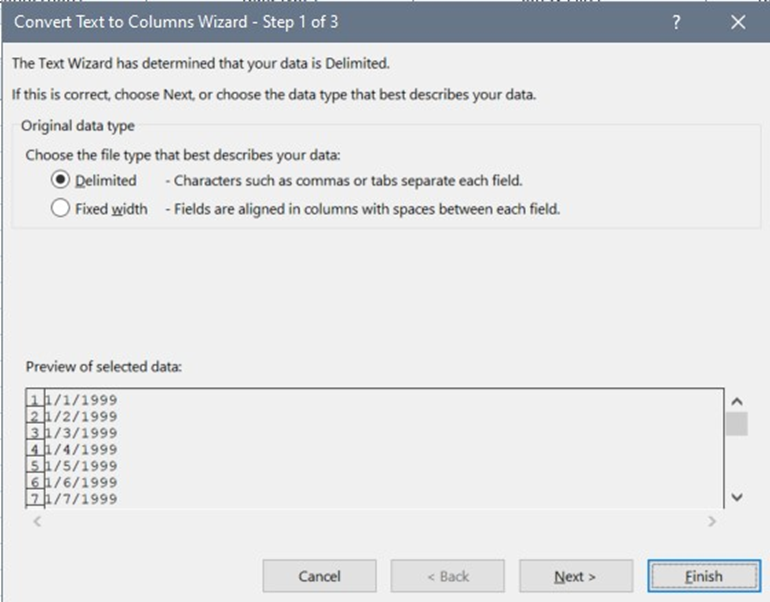Select the Delimited radio button
This screenshot has height=602, width=770.
(60, 181)
